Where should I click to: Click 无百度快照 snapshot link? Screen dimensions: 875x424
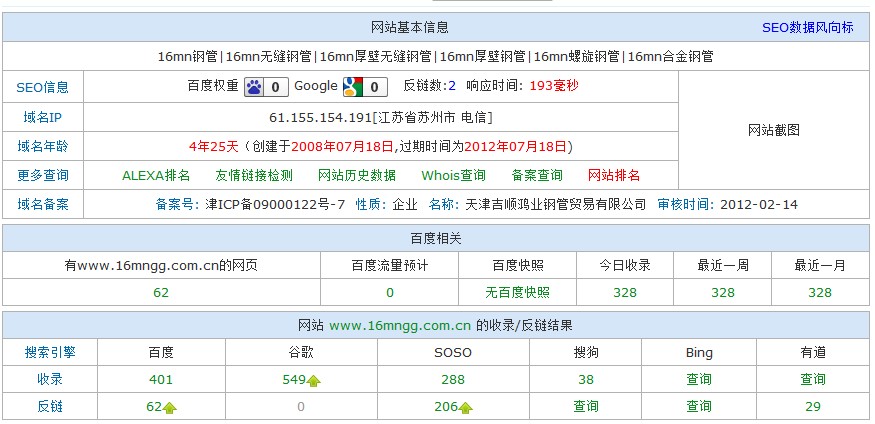(517, 293)
